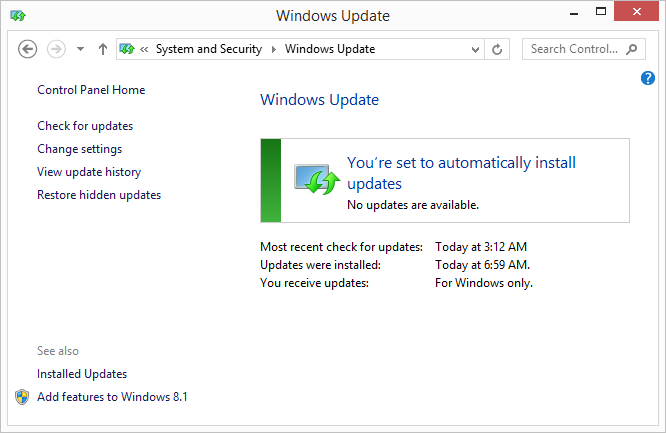Click the forward navigation arrow
666x433 pixels.
[x=56, y=49]
